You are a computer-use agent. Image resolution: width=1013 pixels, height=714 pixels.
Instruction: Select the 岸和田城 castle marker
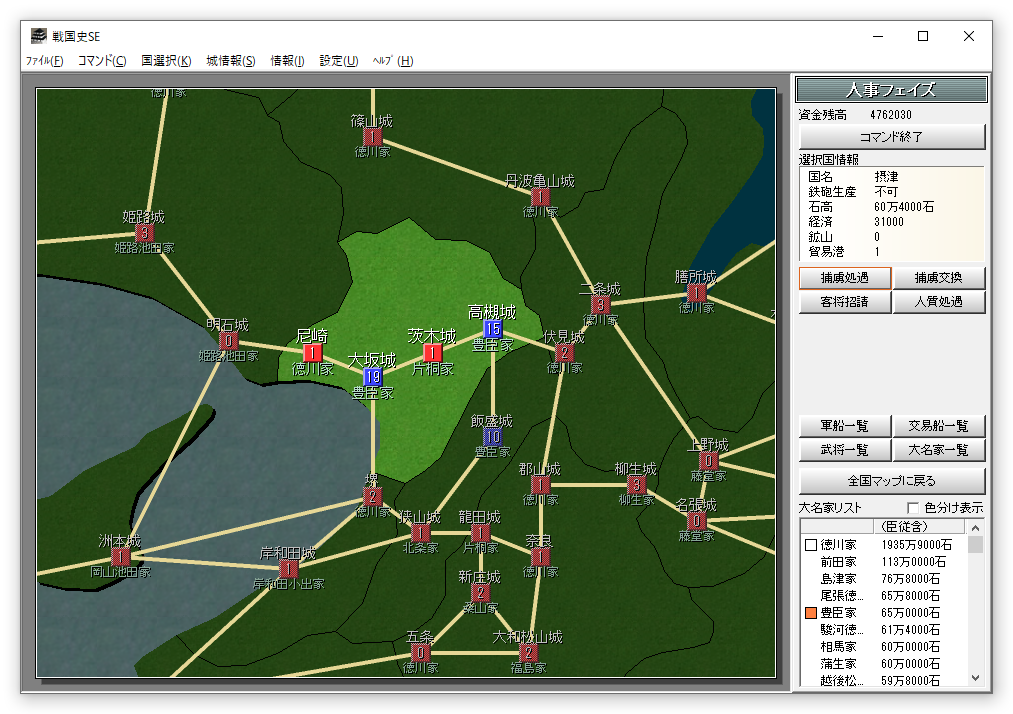[x=289, y=569]
